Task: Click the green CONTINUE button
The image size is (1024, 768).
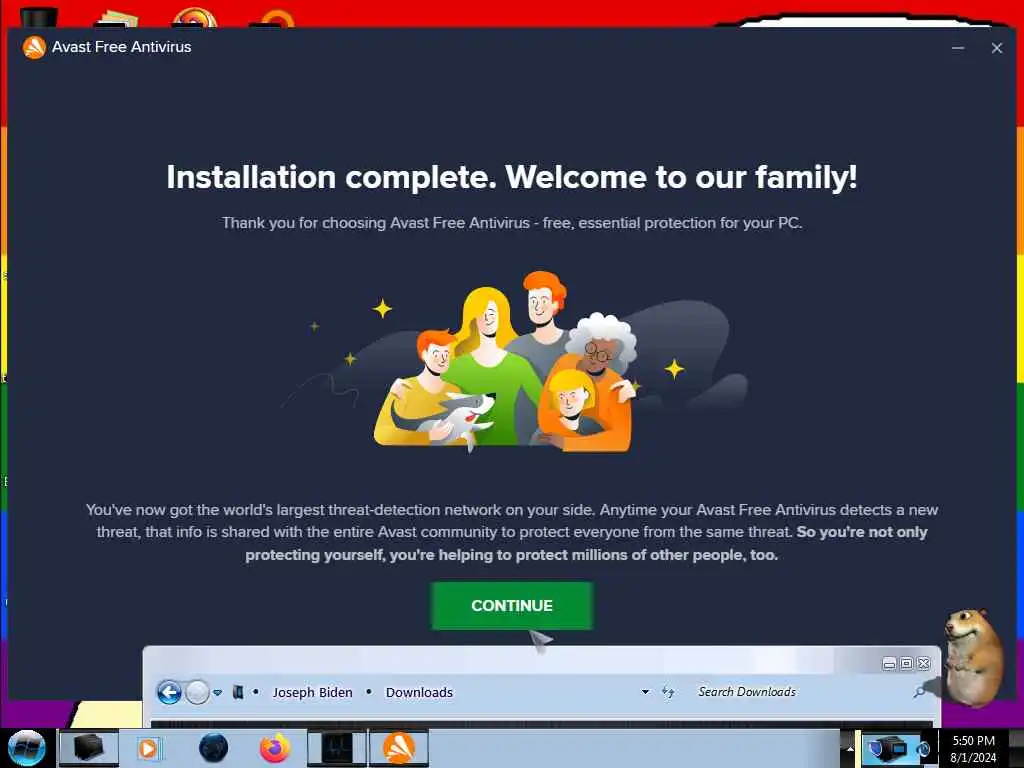Action: click(x=511, y=605)
